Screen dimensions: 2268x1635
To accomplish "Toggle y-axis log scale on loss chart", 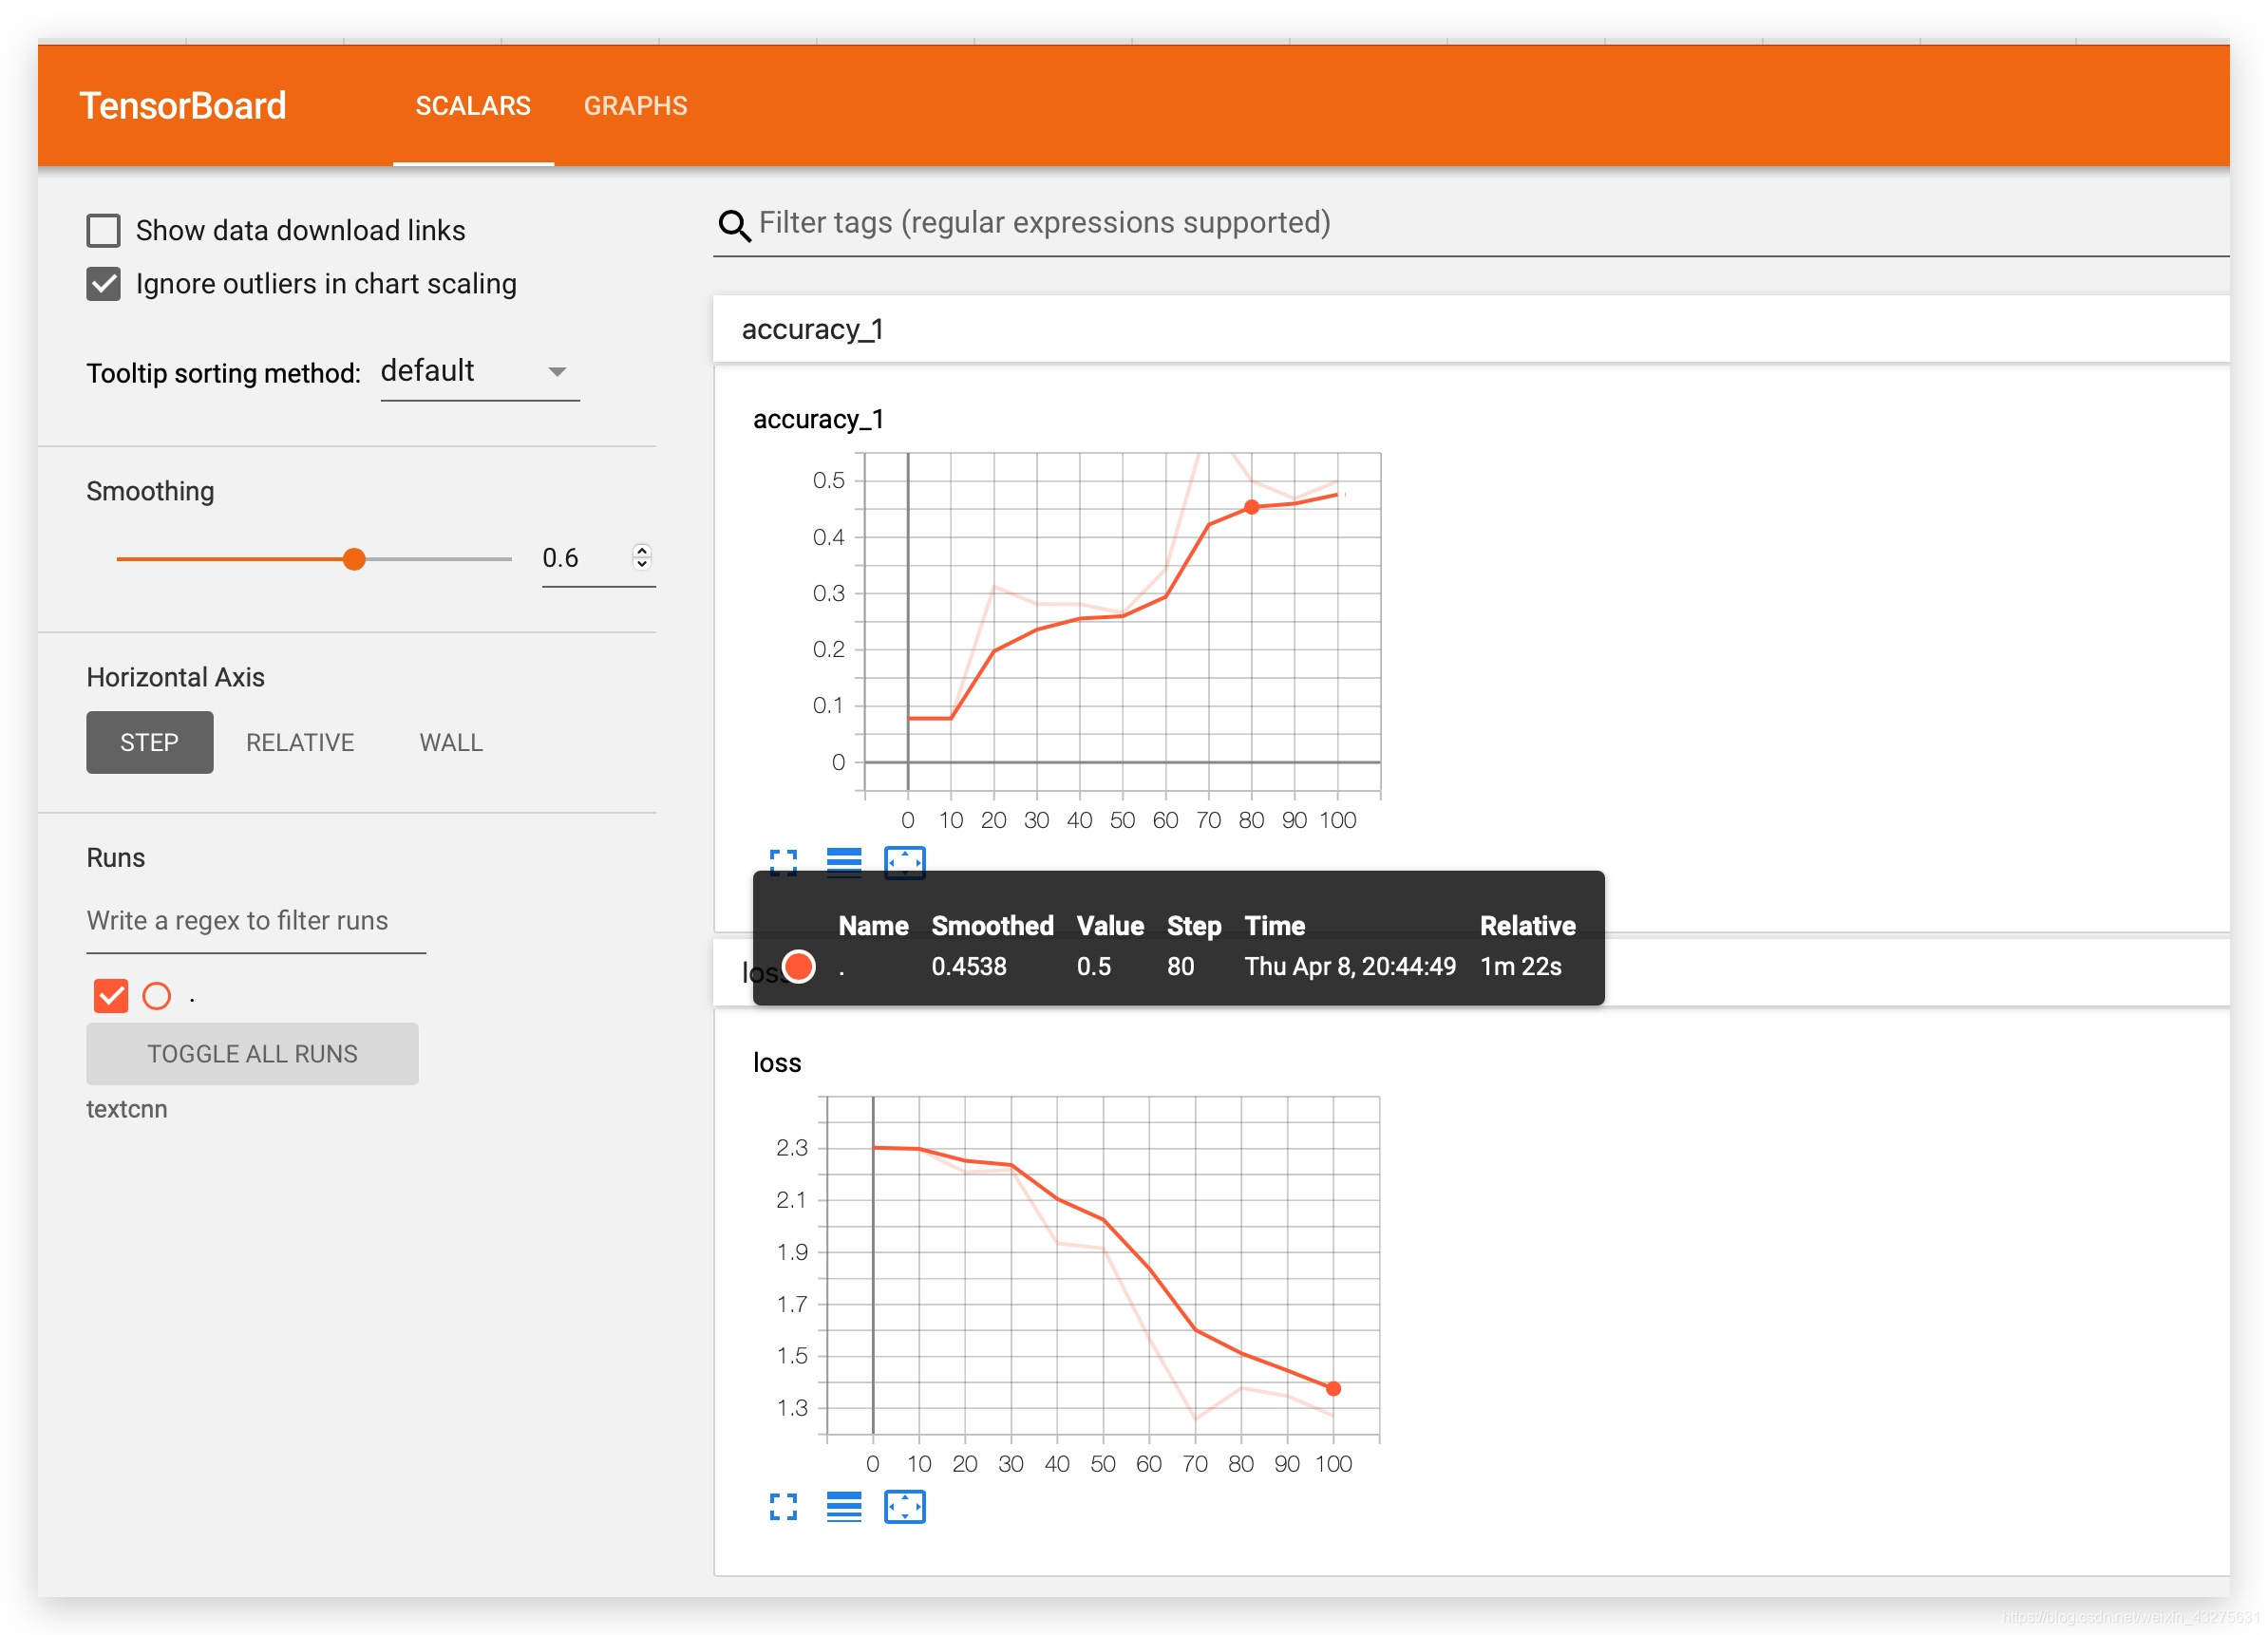I will click(844, 1506).
